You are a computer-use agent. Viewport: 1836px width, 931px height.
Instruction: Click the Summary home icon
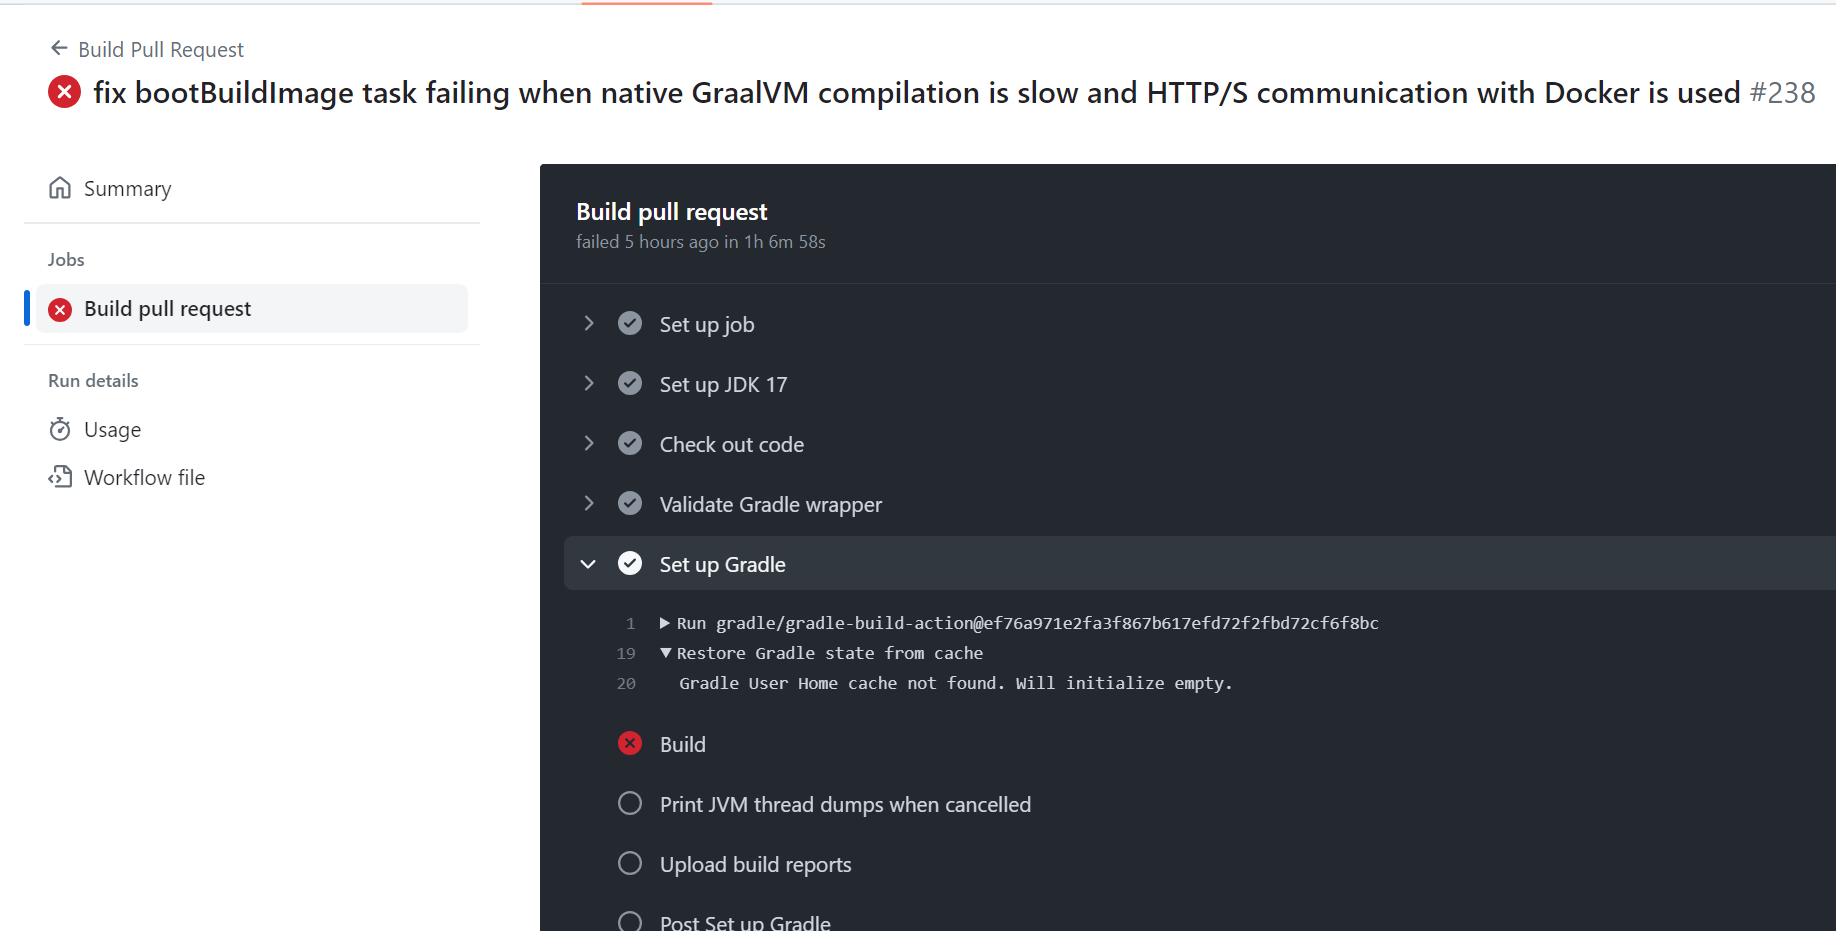60,187
